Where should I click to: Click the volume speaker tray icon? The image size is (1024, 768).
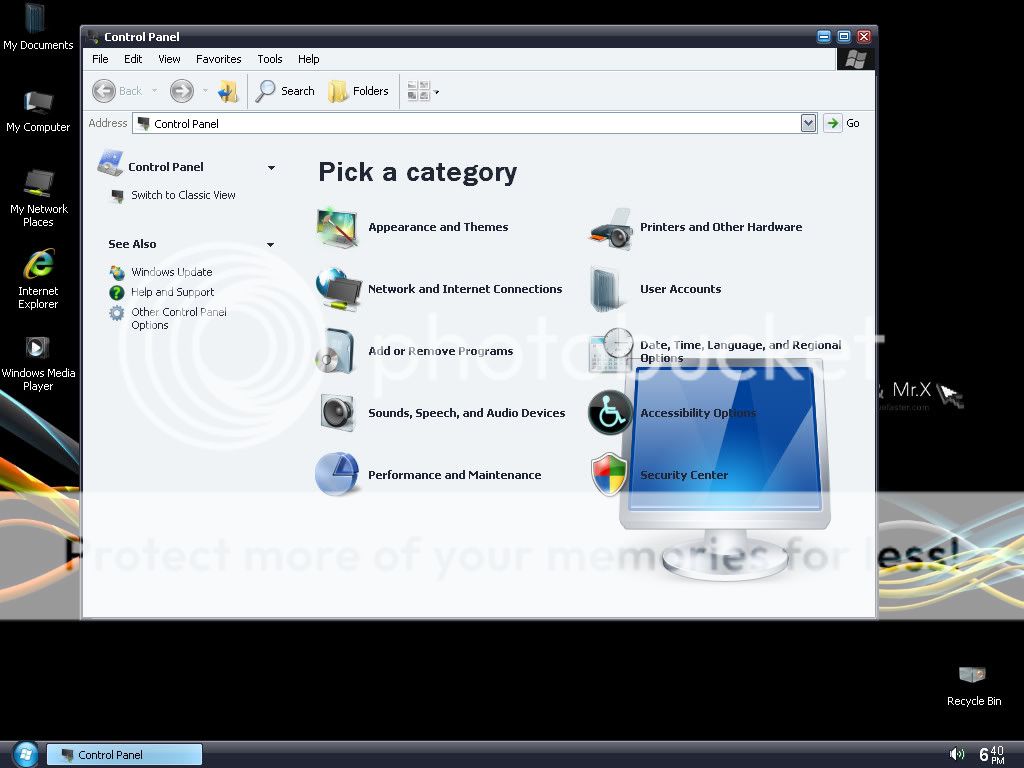(x=957, y=754)
